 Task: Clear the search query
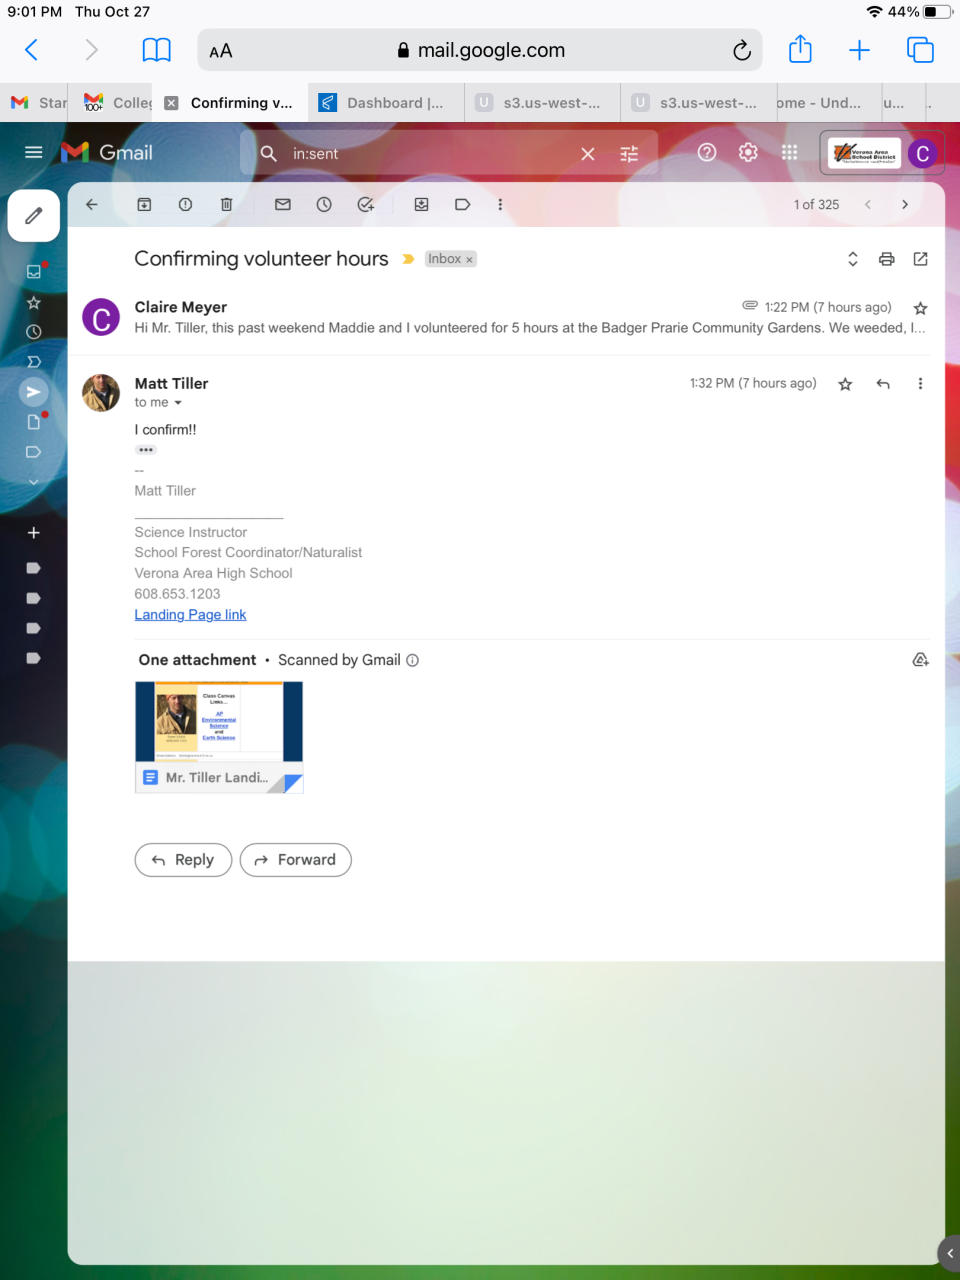588,154
